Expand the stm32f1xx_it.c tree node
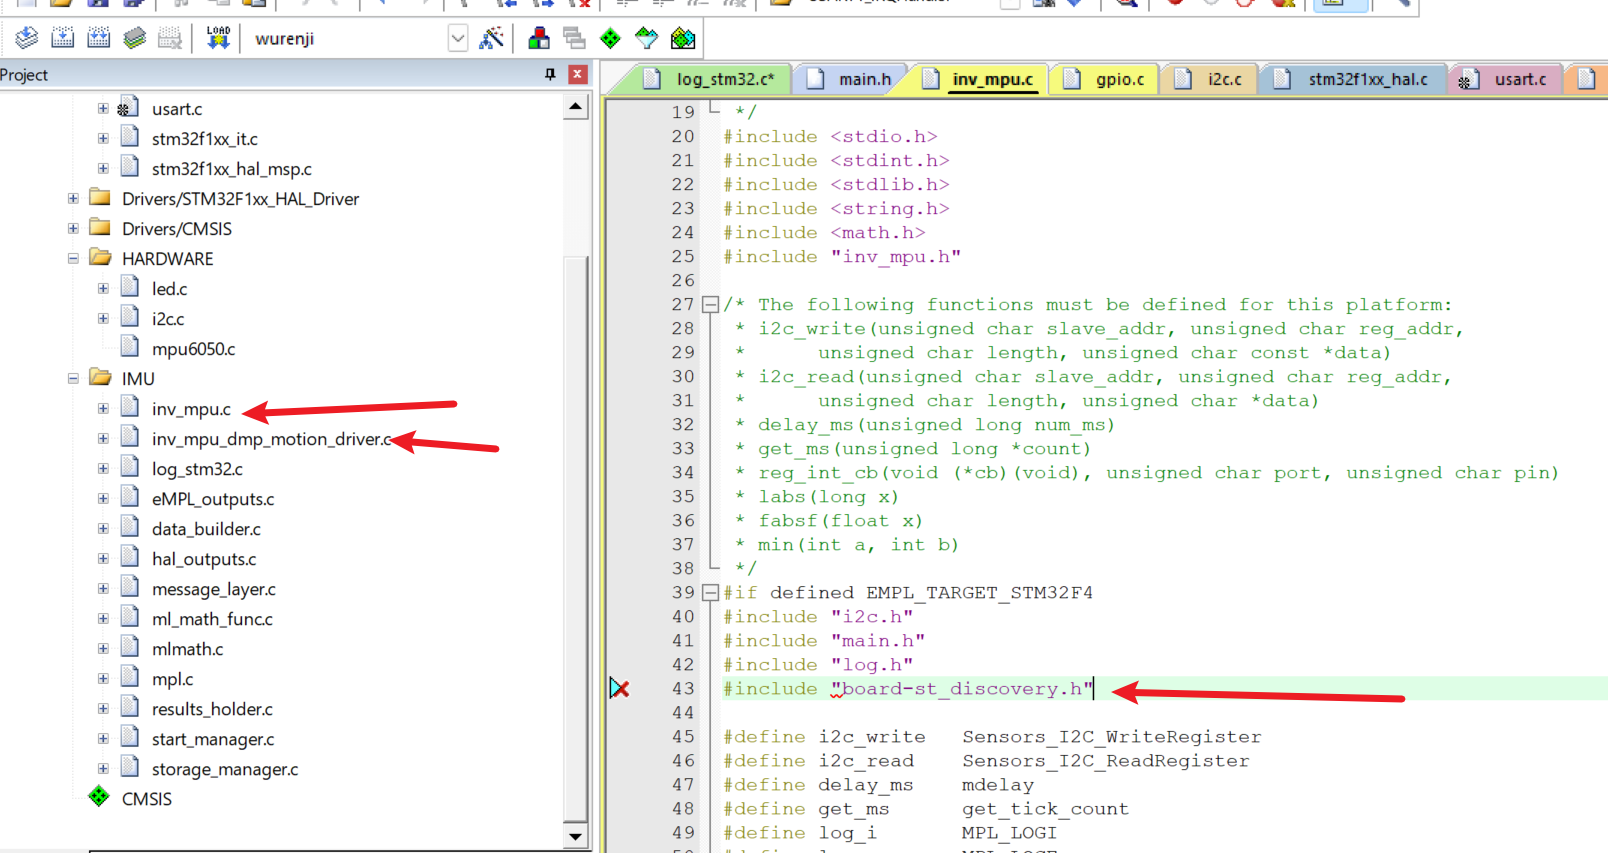Viewport: 1608px width, 853px height. [x=103, y=138]
